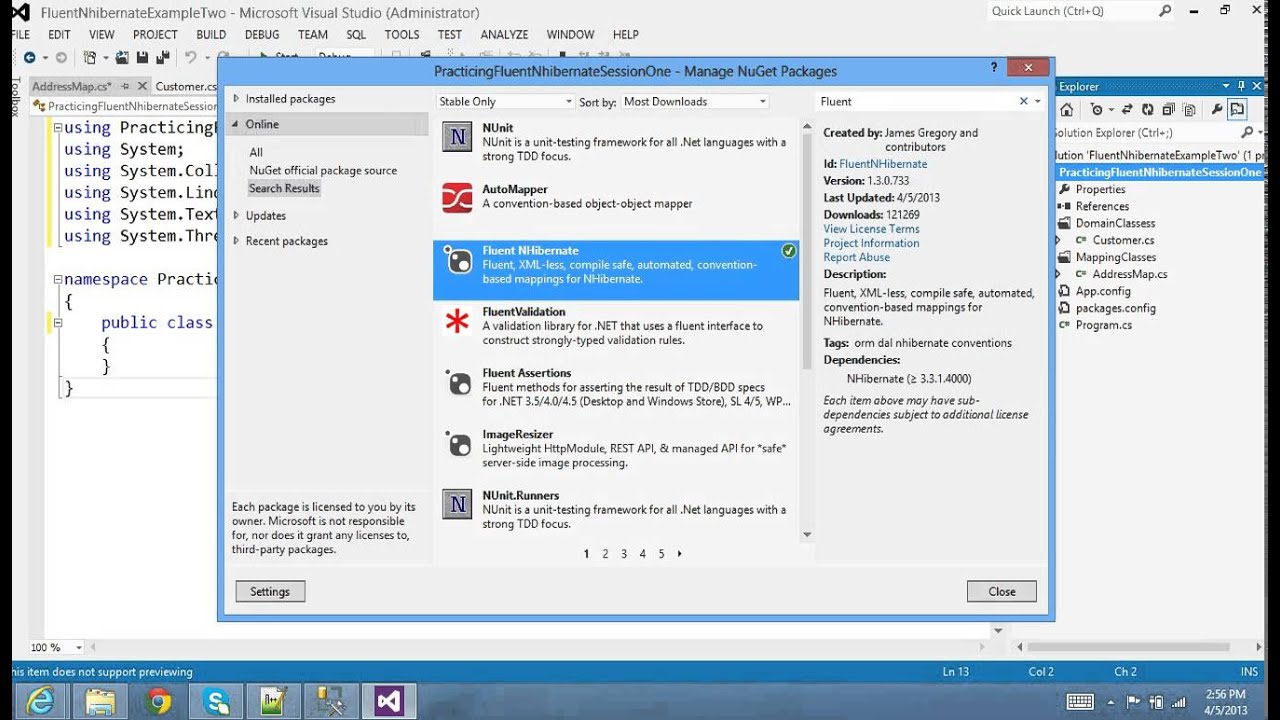The height and width of the screenshot is (720, 1280).
Task: Collapse the namespace code block in editor
Action: point(57,280)
